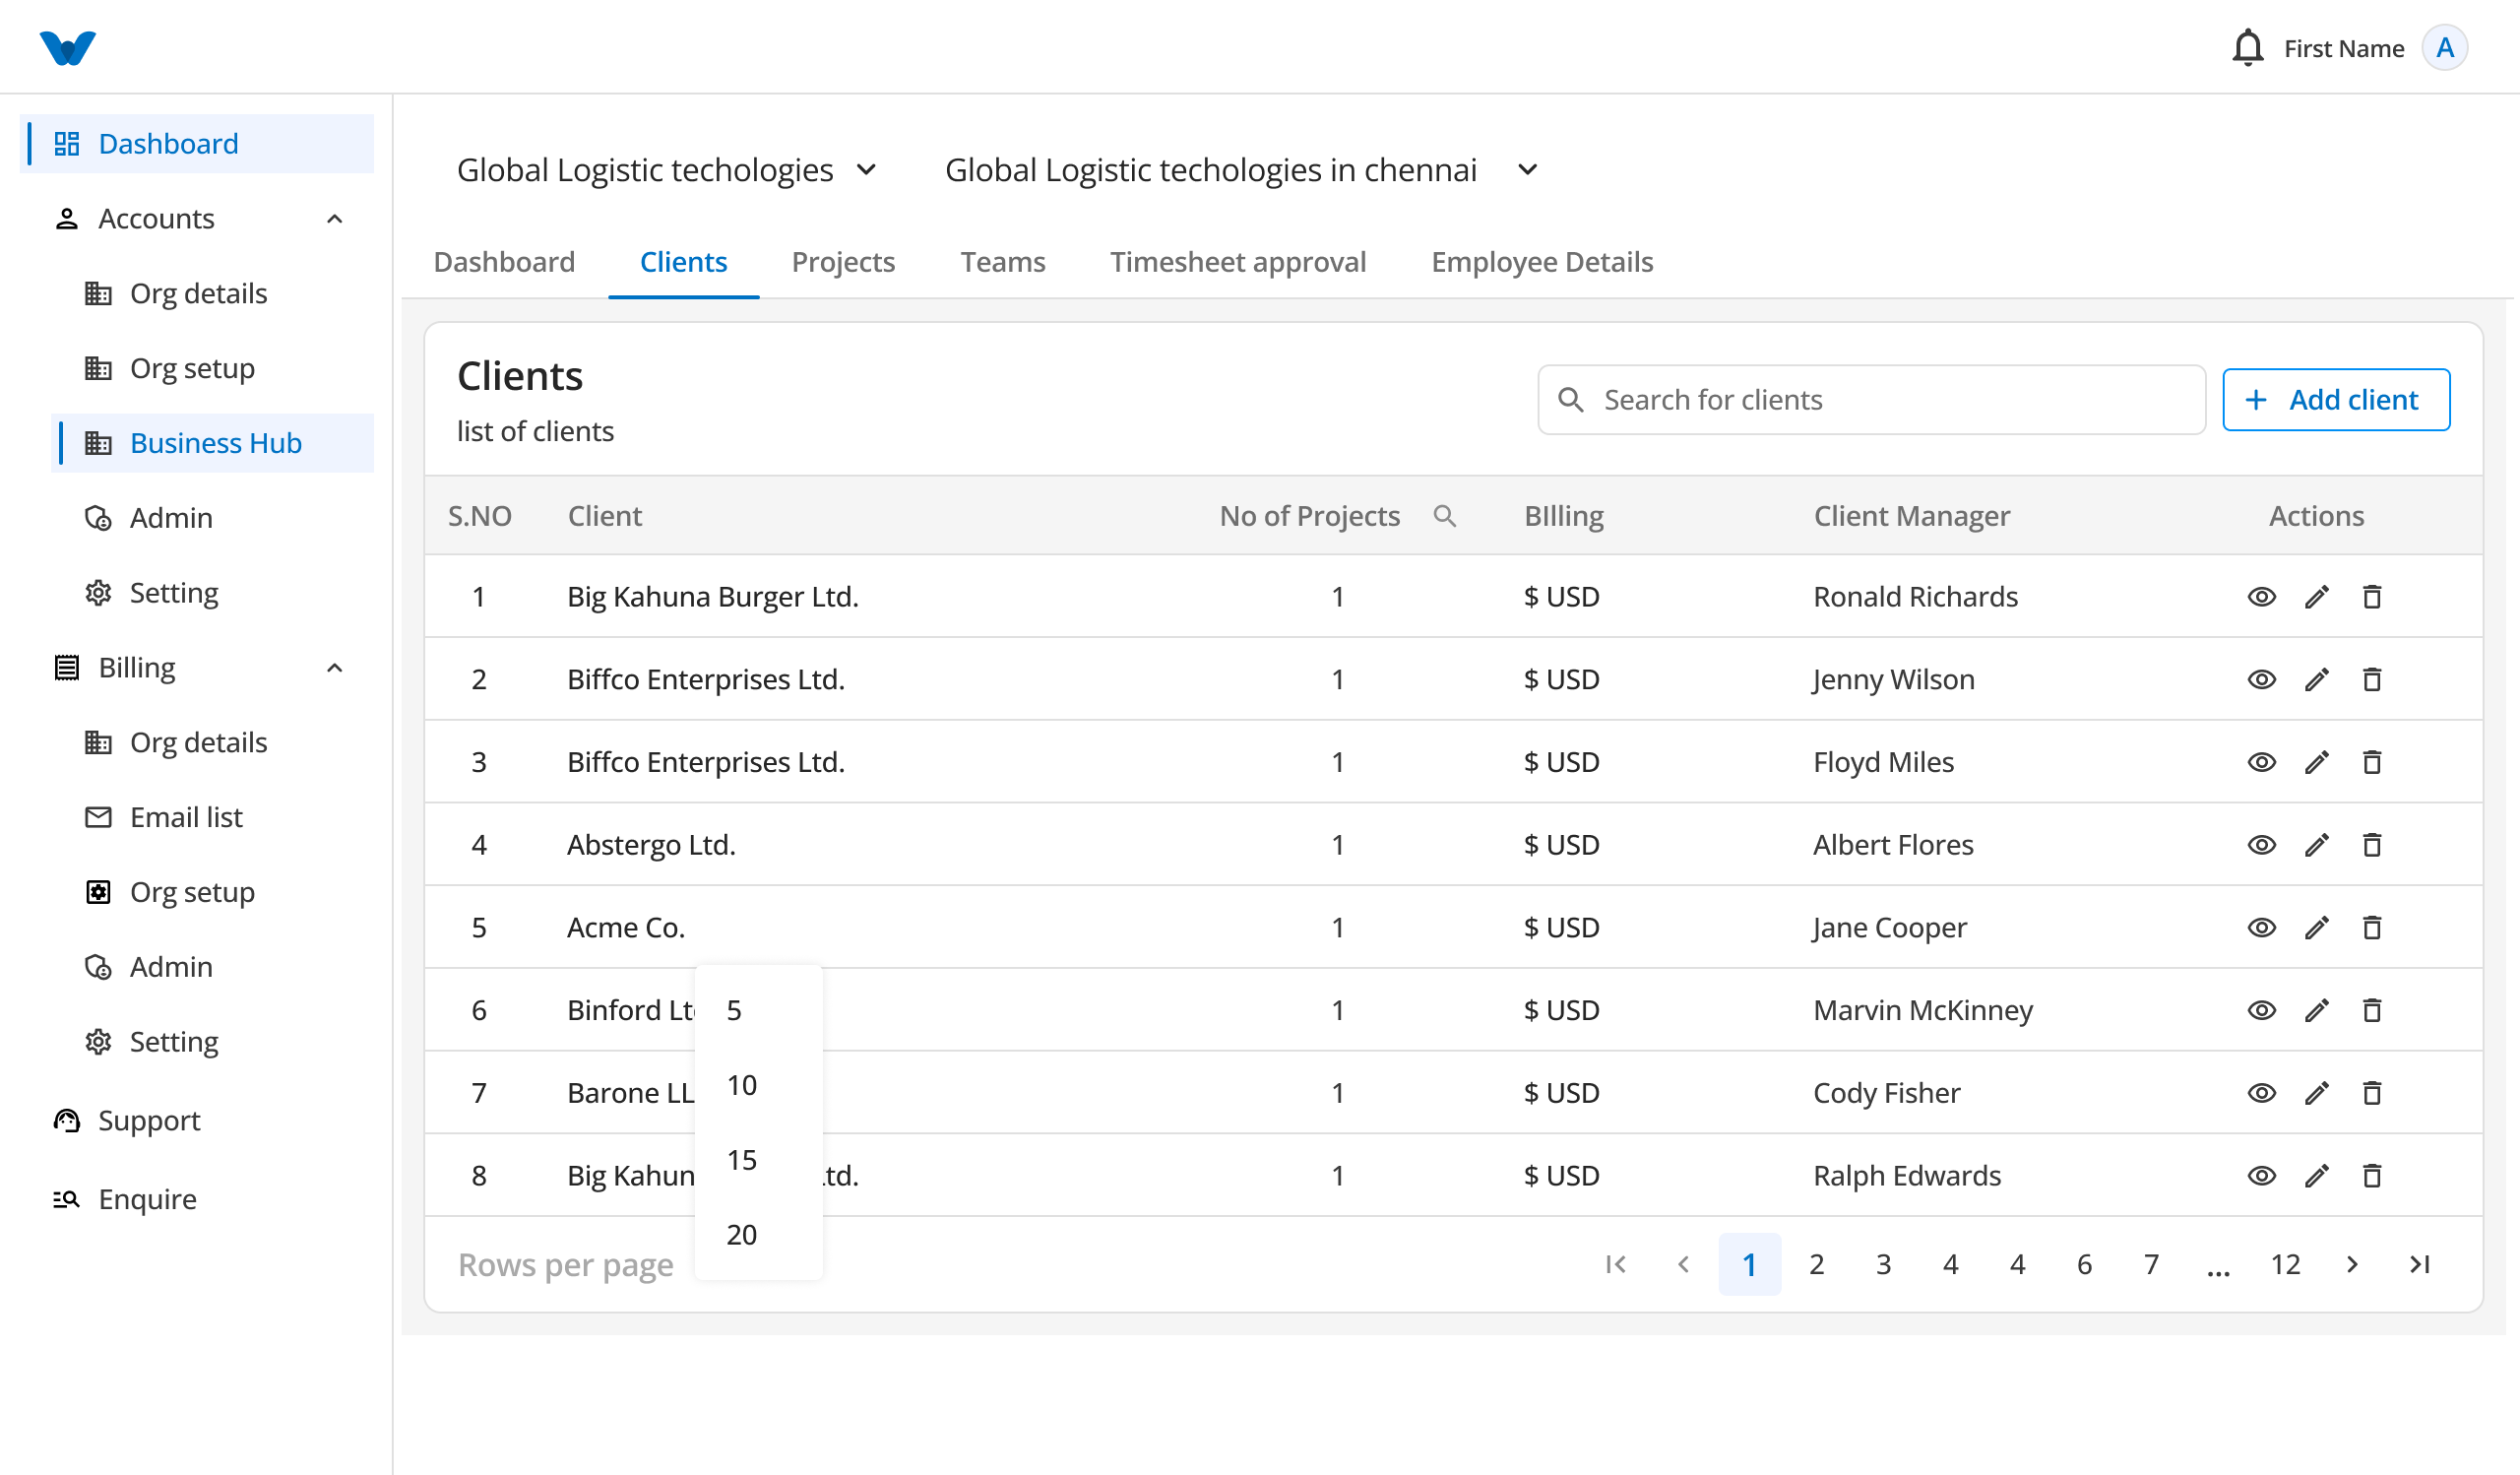The width and height of the screenshot is (2520, 1475).
Task: Go to page 2
Action: click(x=1816, y=1265)
